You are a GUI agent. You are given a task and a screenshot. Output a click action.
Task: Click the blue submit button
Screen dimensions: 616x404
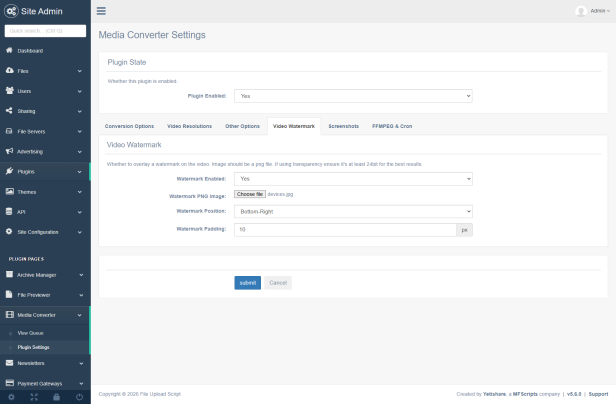point(247,283)
